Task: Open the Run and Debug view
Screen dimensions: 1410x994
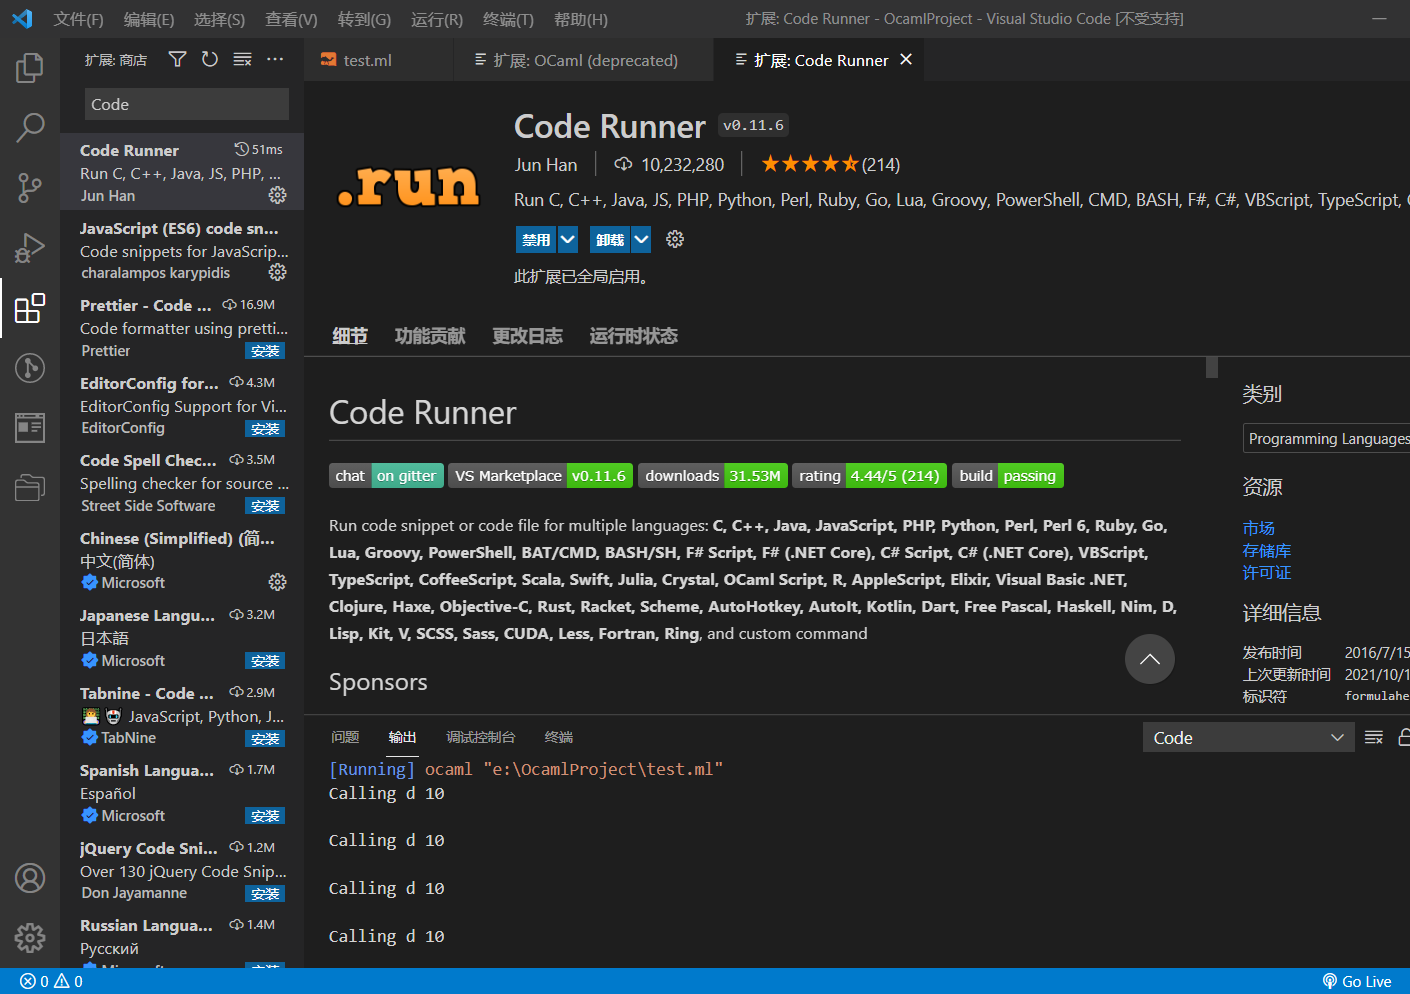Action: [x=29, y=248]
